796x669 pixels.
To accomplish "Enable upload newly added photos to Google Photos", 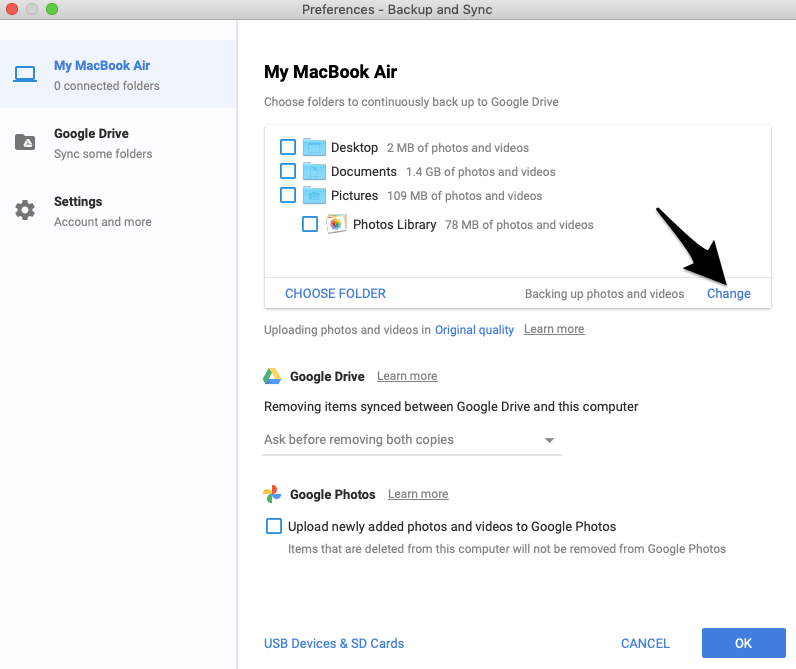I will (x=274, y=526).
